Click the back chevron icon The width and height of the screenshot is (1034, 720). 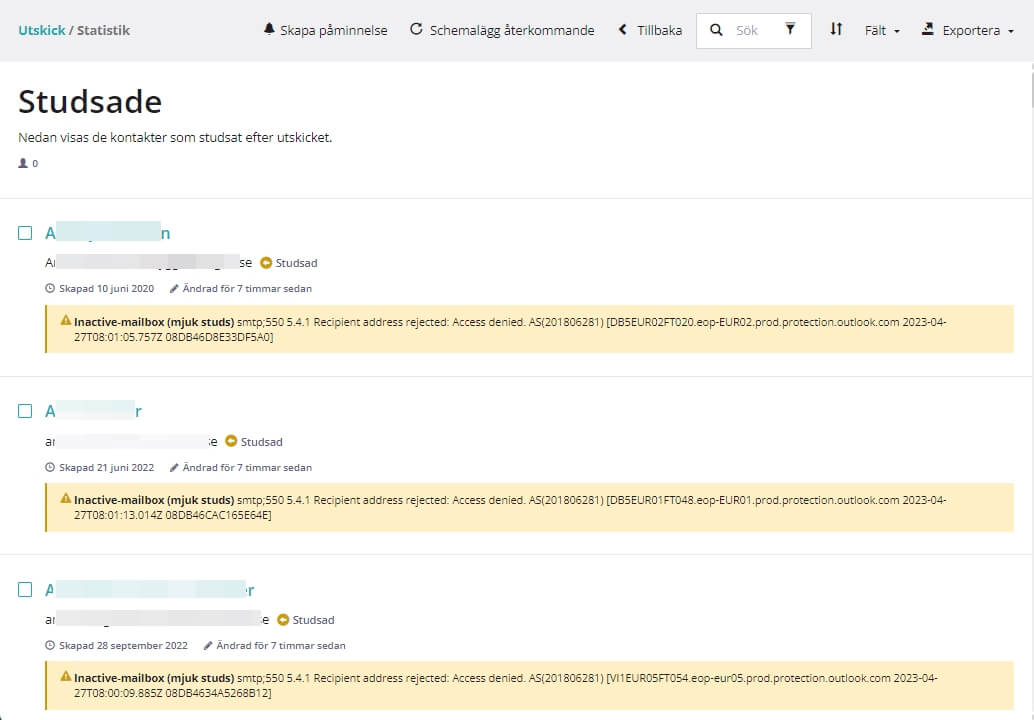623,30
